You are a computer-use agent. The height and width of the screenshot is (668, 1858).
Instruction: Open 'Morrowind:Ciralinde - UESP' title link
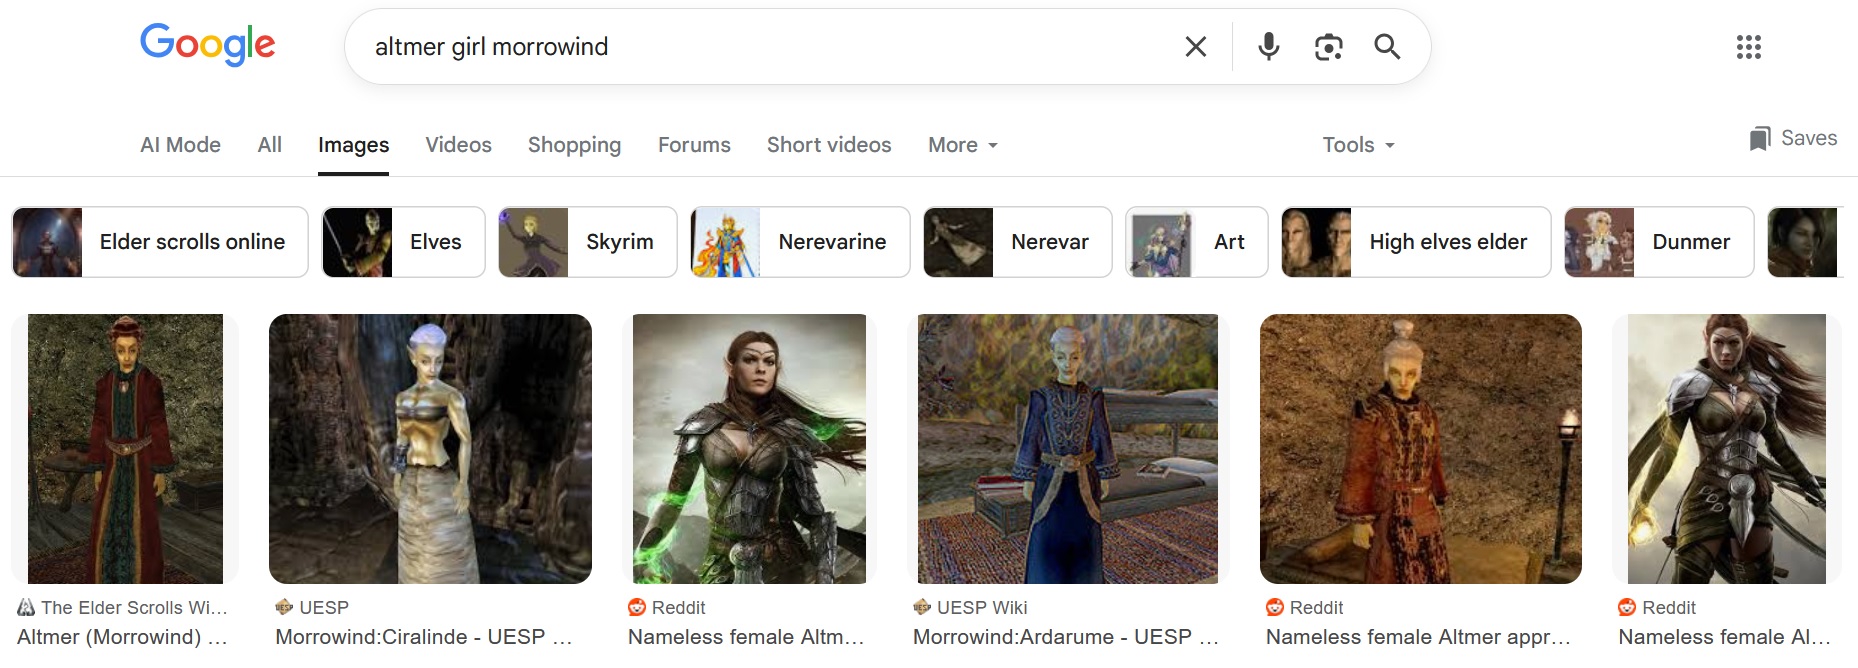pos(423,637)
